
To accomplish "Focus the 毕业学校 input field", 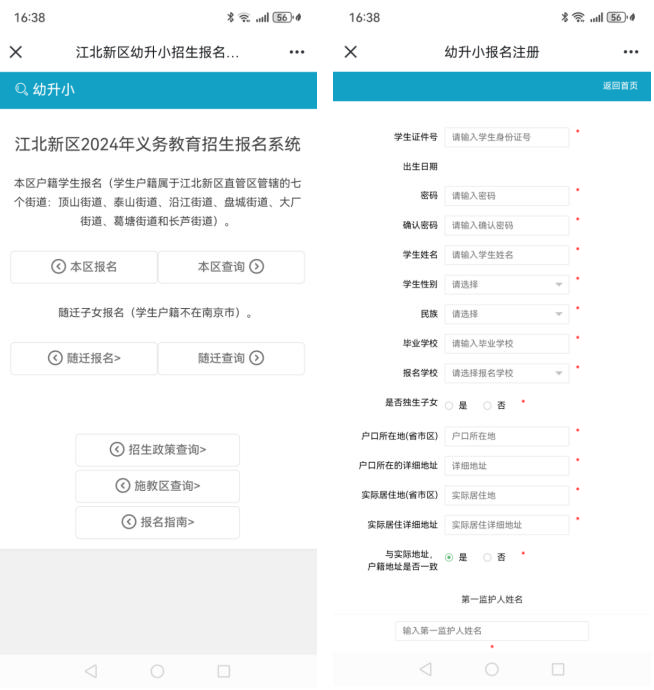I will tap(507, 343).
